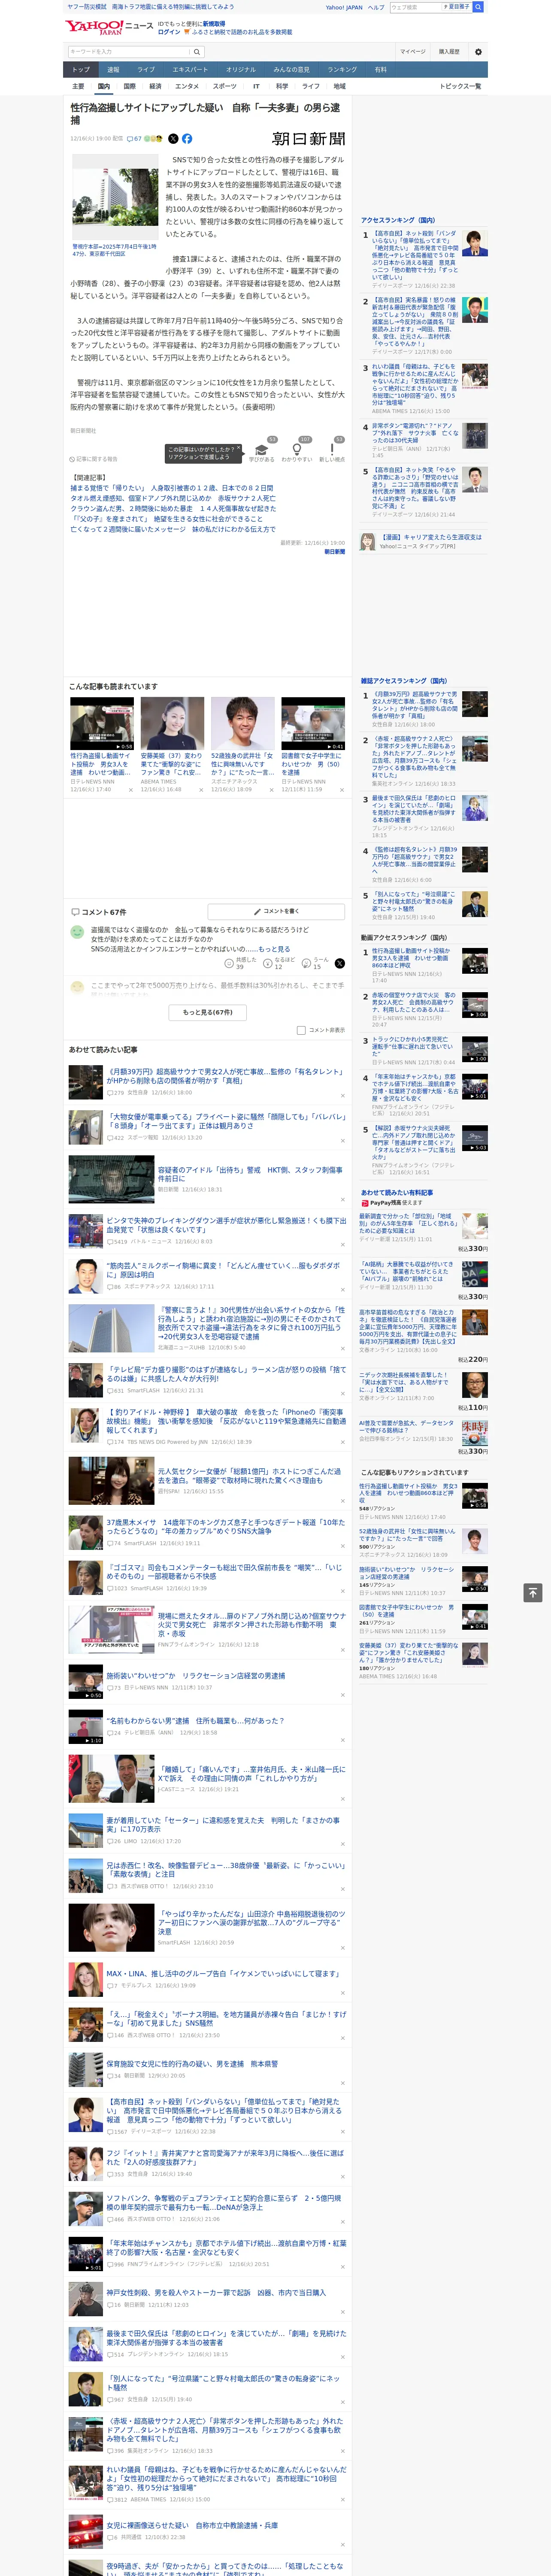
Task: Expand all comments via もっと見る(67件) button
Action: click(208, 1012)
